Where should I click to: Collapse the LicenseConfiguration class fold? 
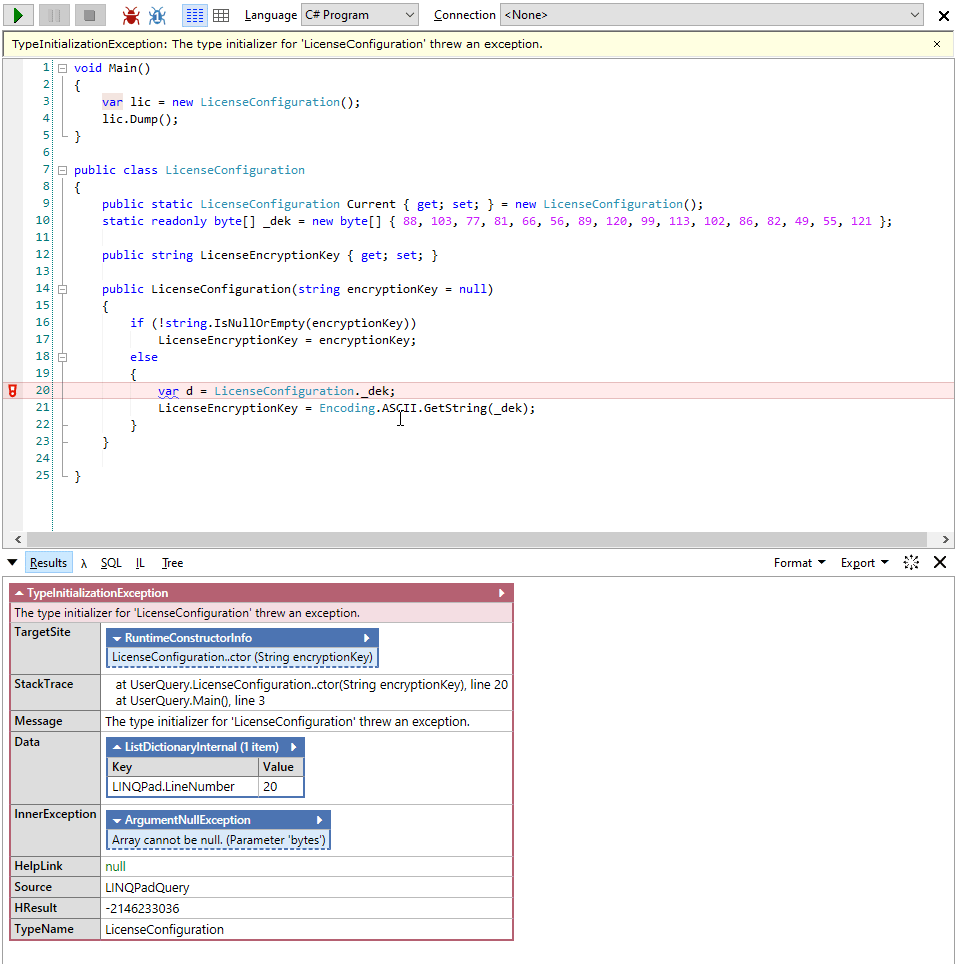click(62, 170)
